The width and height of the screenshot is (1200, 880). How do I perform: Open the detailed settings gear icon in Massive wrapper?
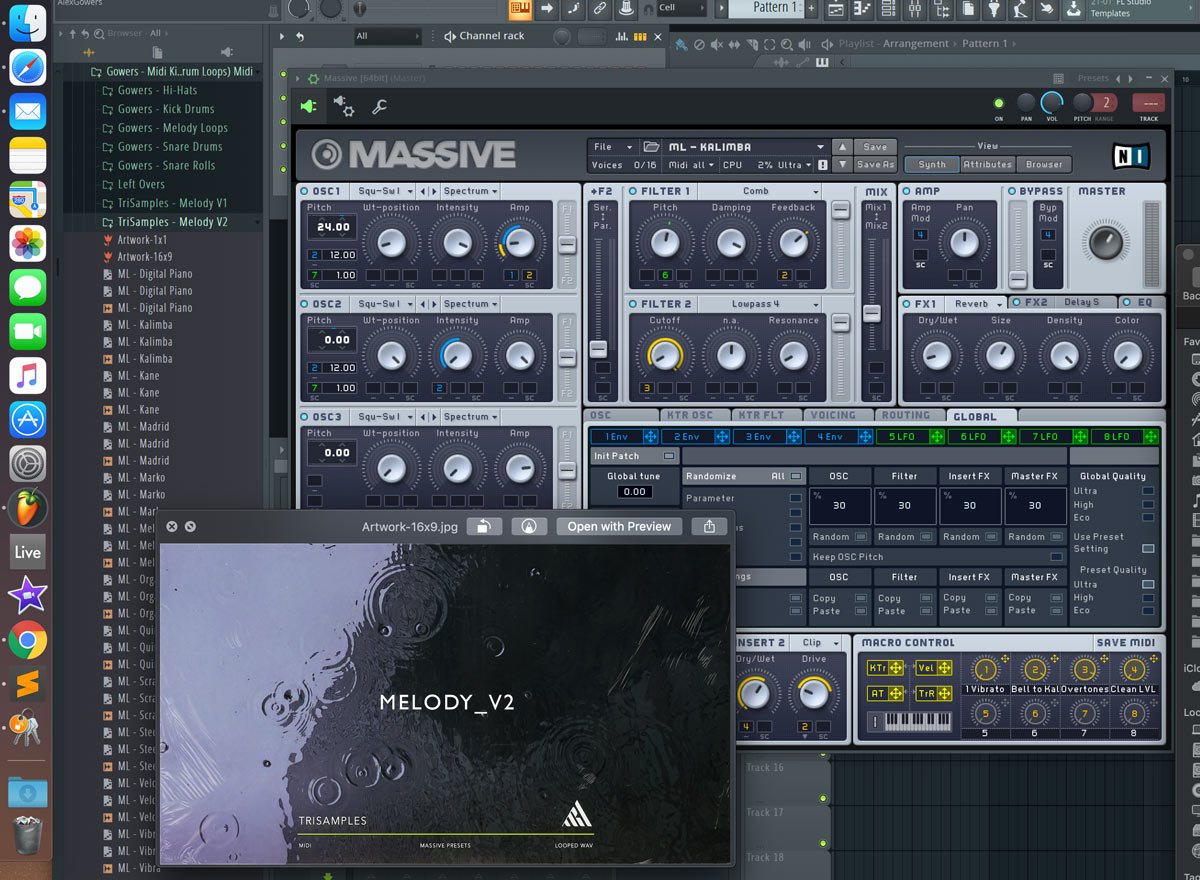coord(344,106)
